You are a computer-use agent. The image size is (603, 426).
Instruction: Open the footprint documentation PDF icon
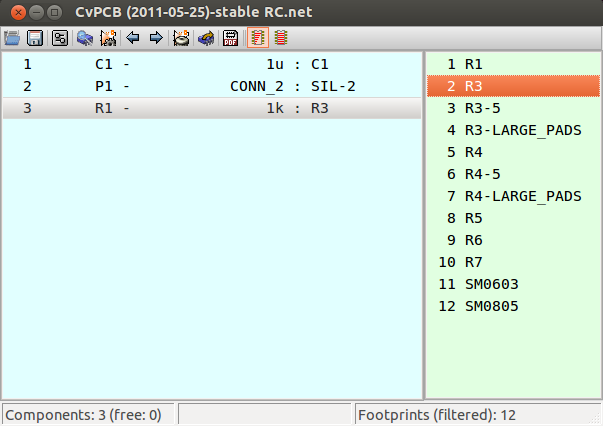[231, 38]
